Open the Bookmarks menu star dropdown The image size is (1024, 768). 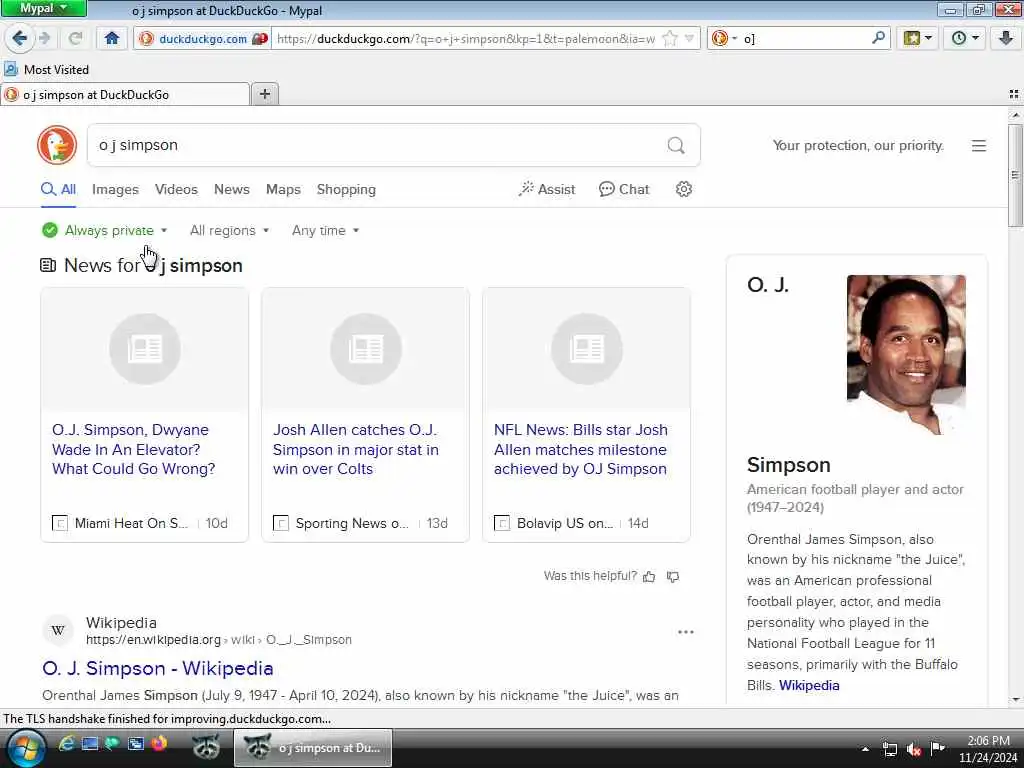point(918,38)
